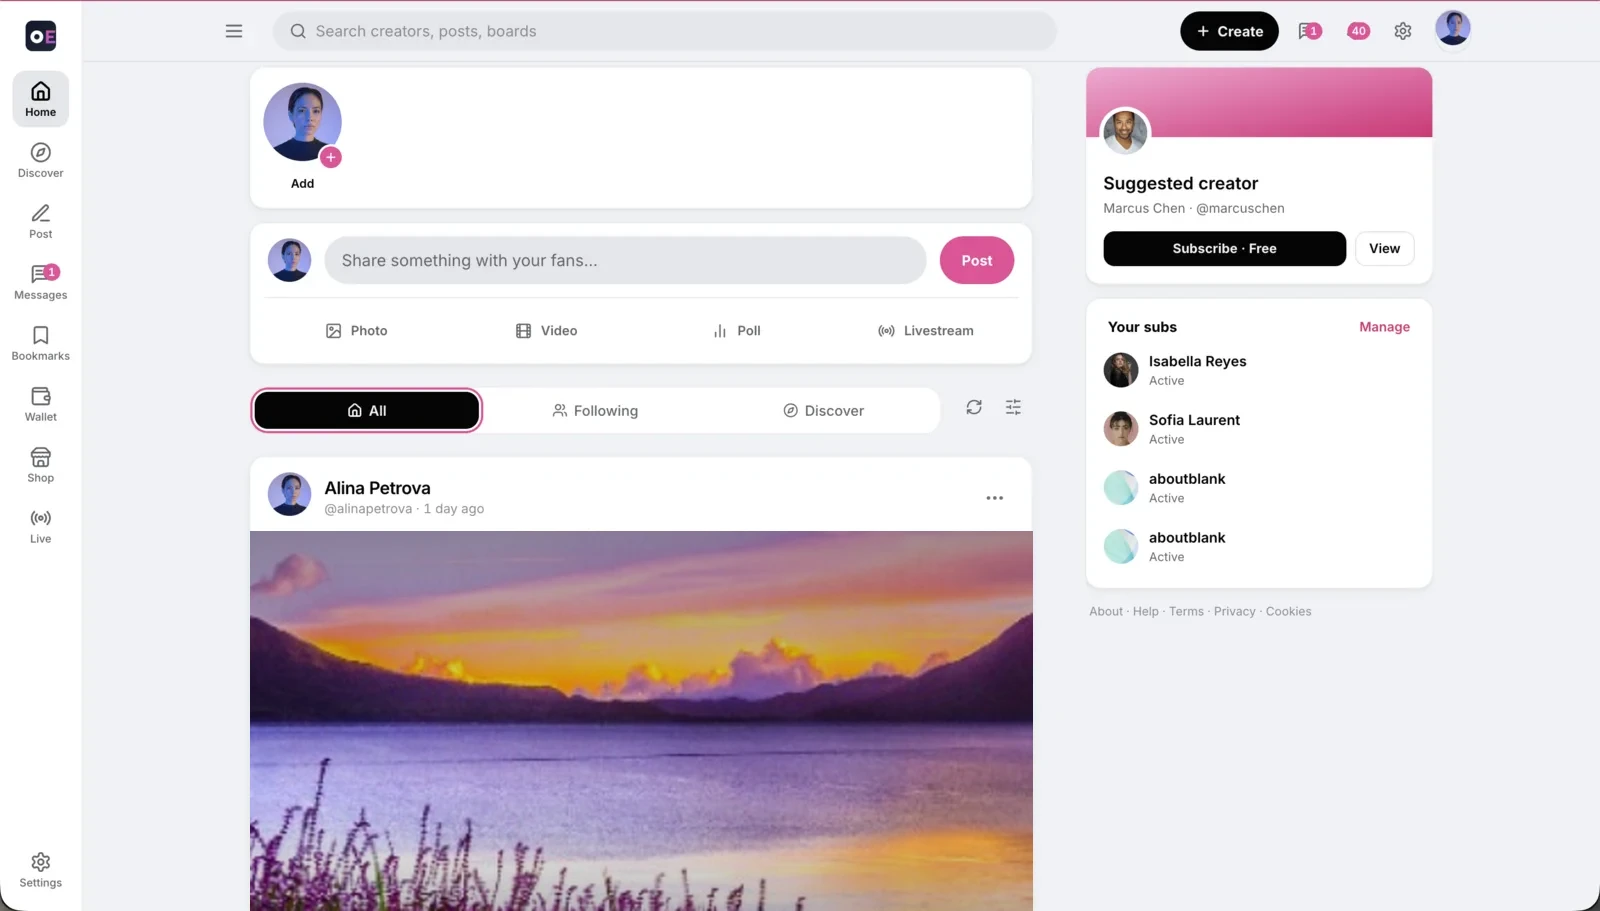Image resolution: width=1600 pixels, height=911 pixels.
Task: Click the Home sidebar icon
Action: 40,99
